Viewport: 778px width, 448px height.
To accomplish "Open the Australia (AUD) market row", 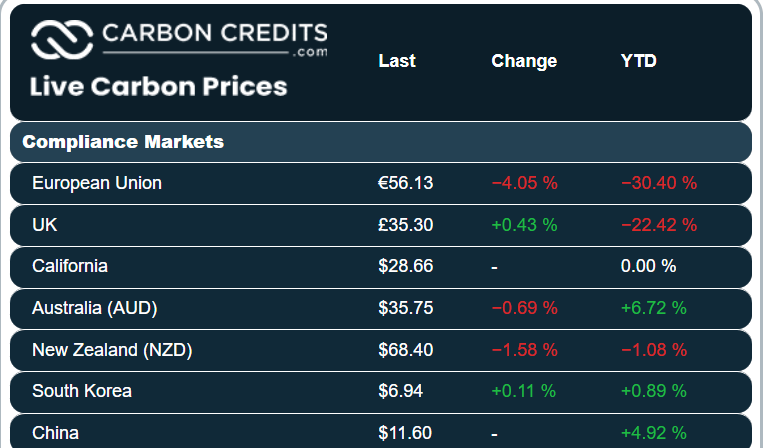I will [x=95, y=308].
